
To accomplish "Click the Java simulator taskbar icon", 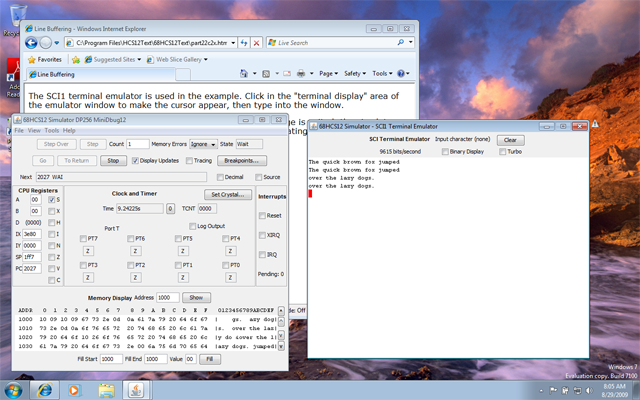I will (136, 390).
